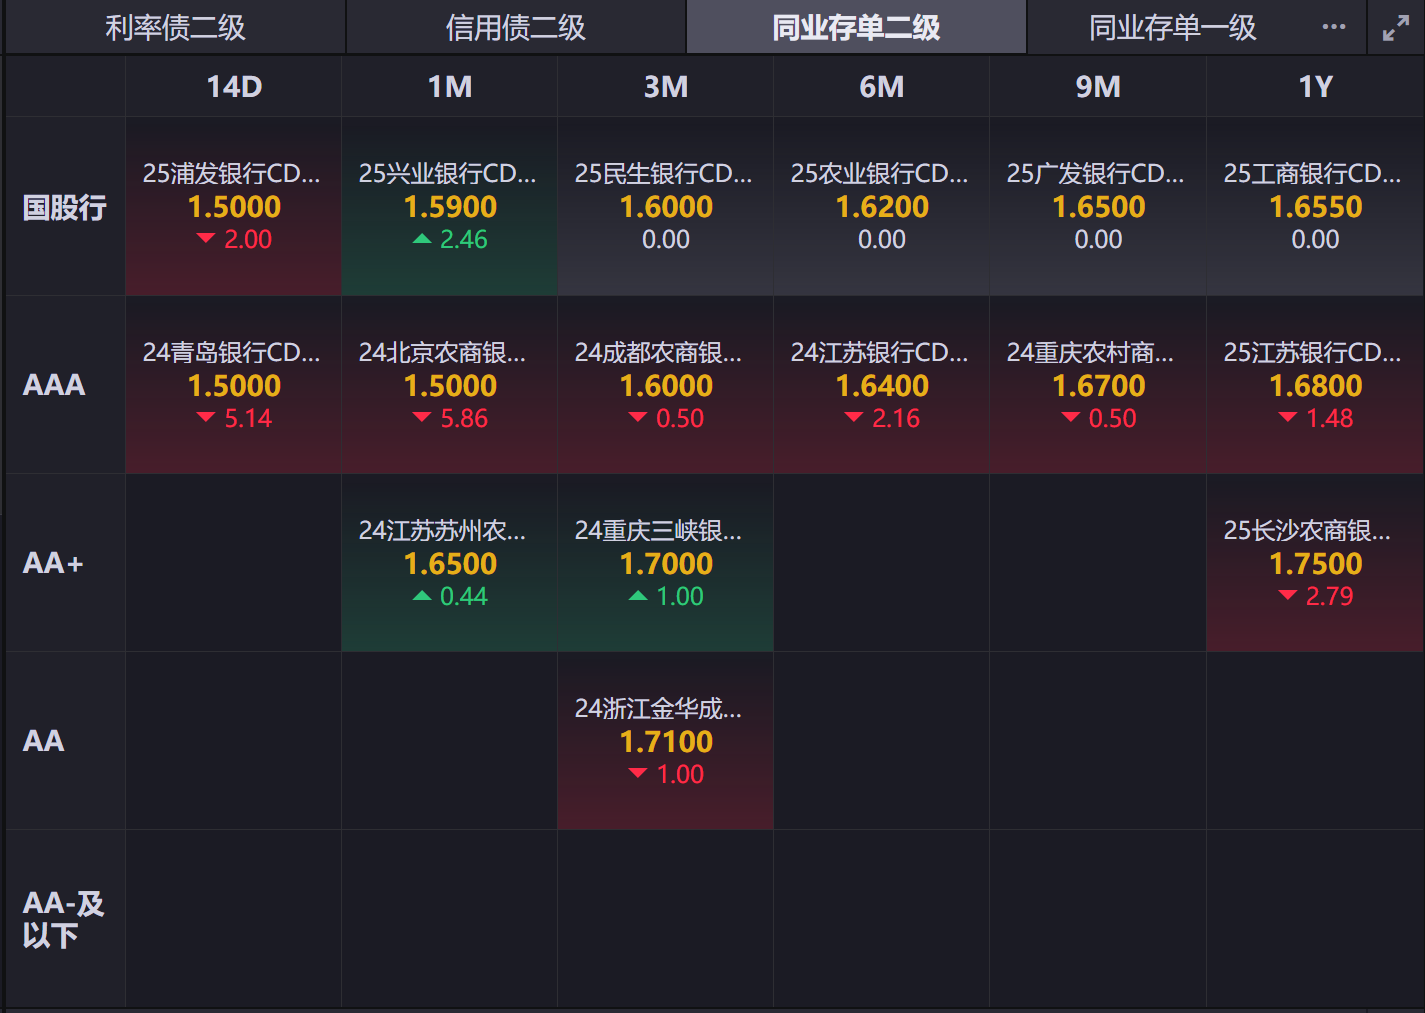Click the 1Y column header
The width and height of the screenshot is (1425, 1013).
click(1315, 87)
